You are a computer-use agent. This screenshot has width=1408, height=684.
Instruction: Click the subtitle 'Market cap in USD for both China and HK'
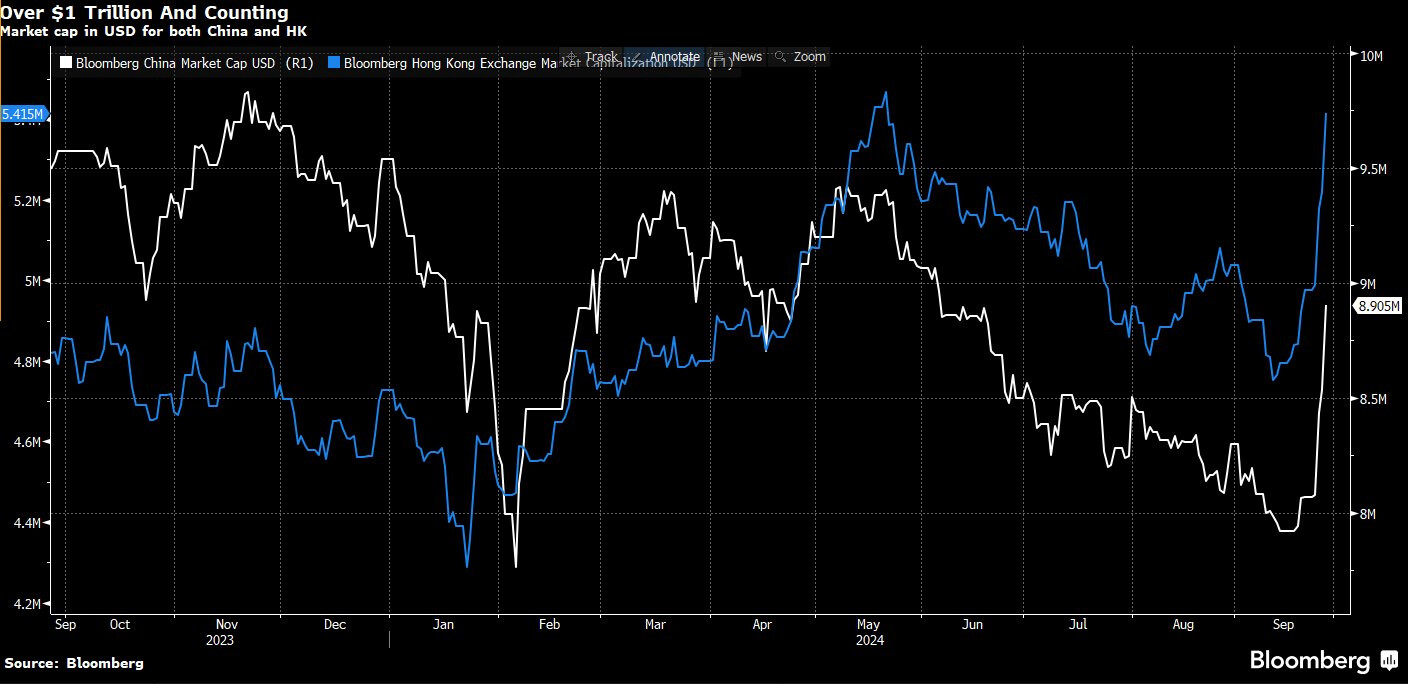click(x=153, y=31)
